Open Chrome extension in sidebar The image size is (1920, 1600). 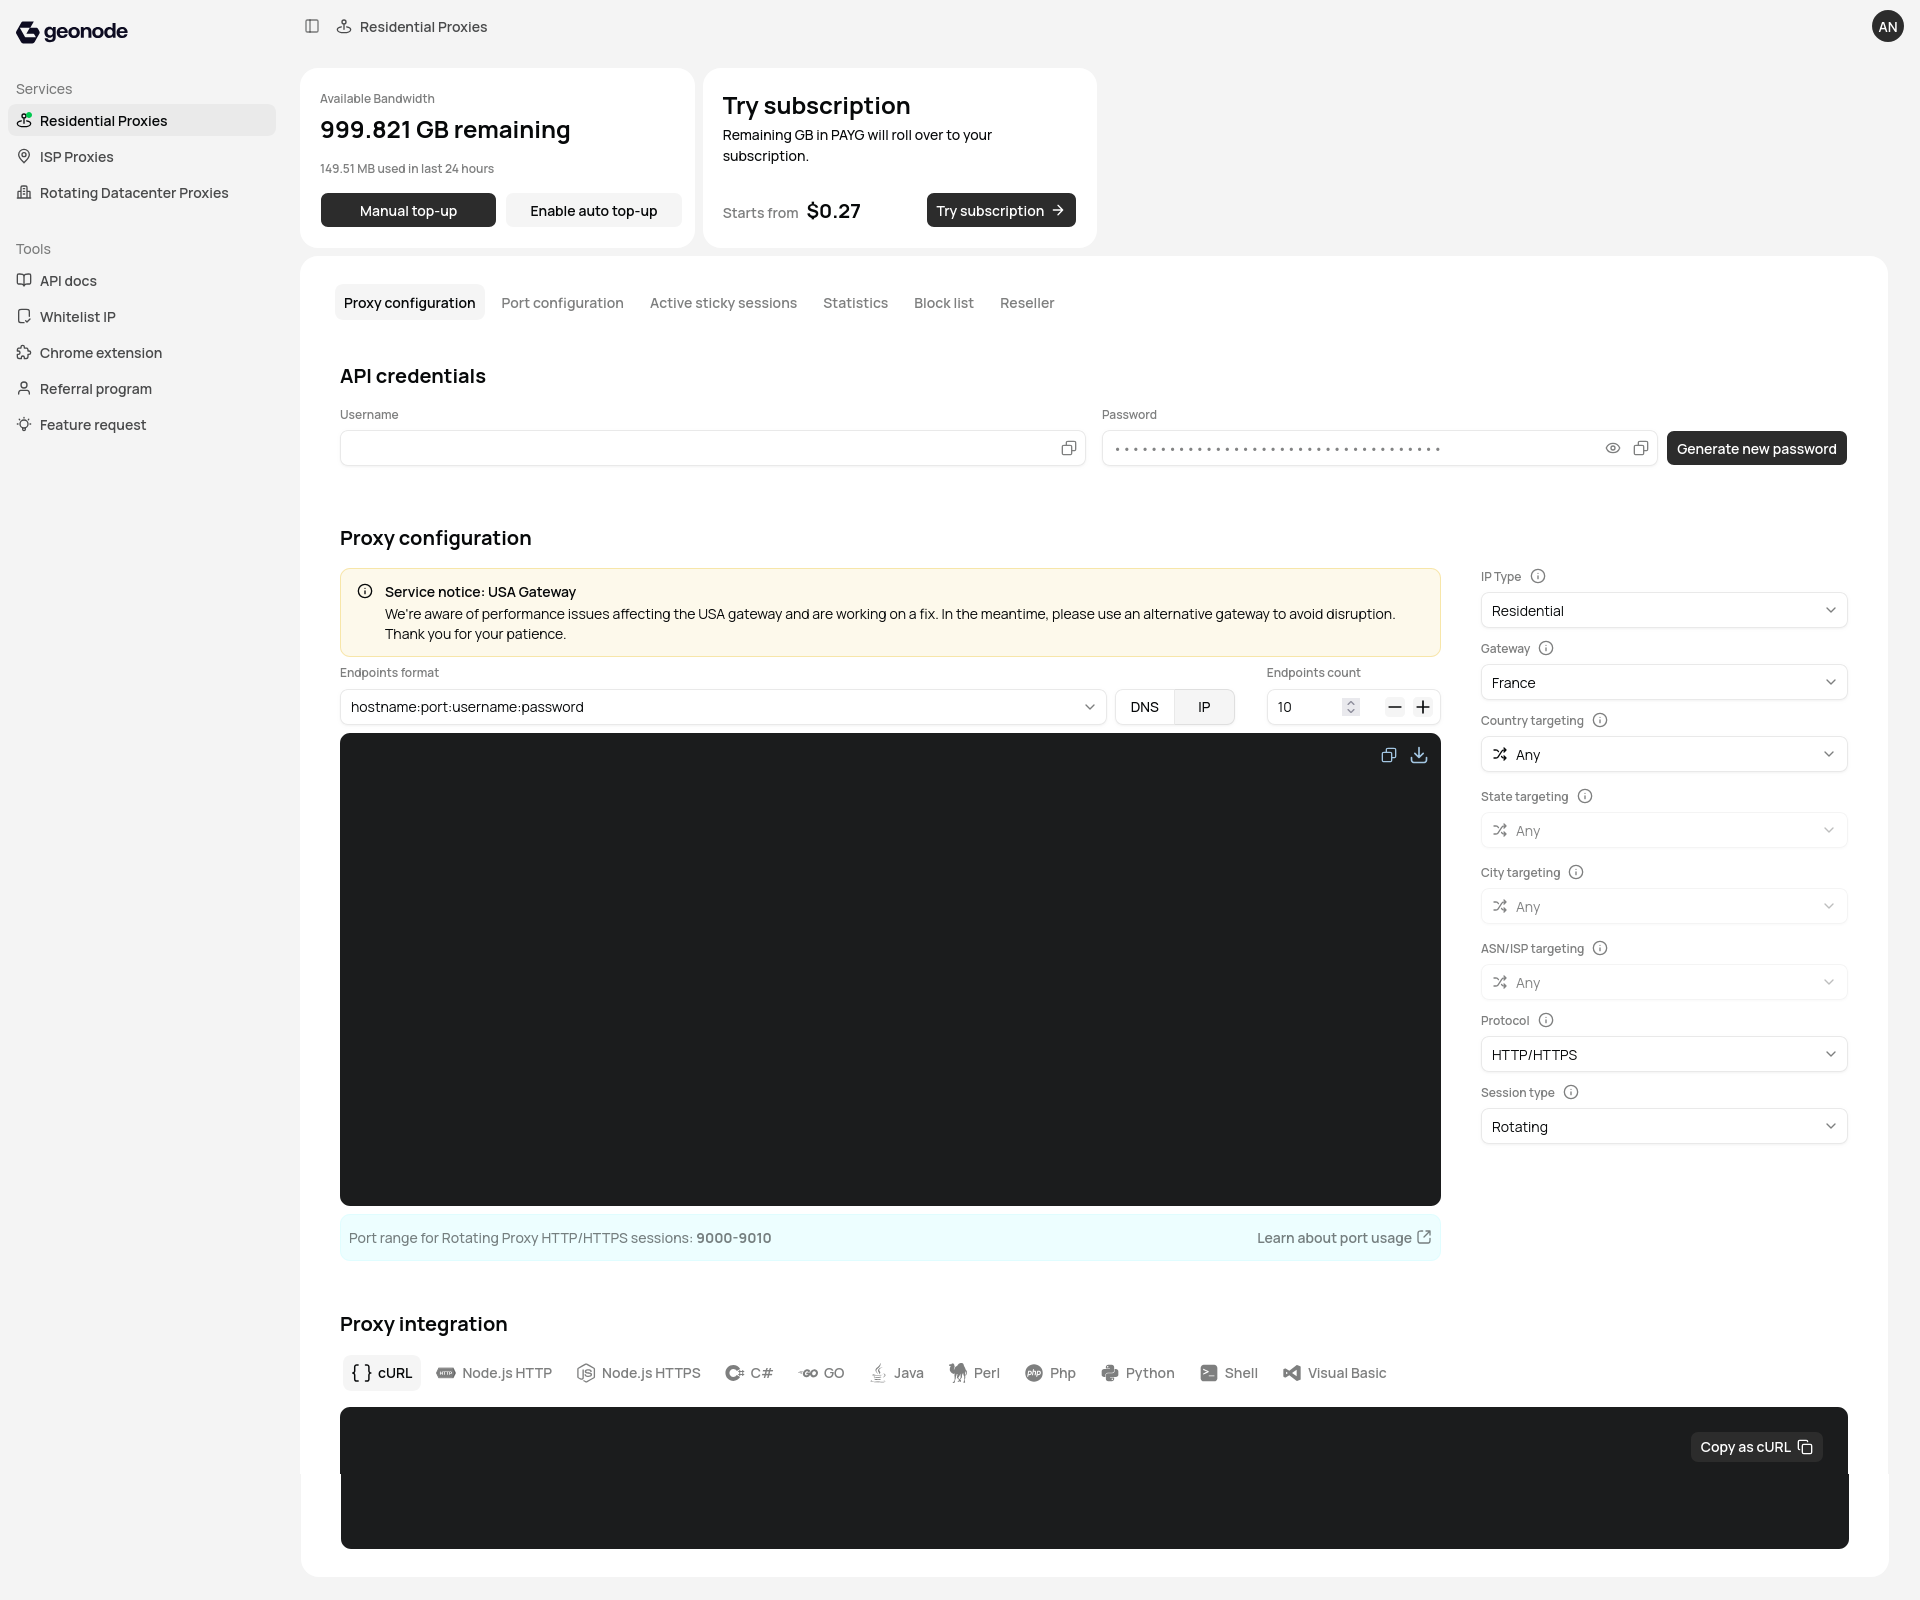click(142, 353)
